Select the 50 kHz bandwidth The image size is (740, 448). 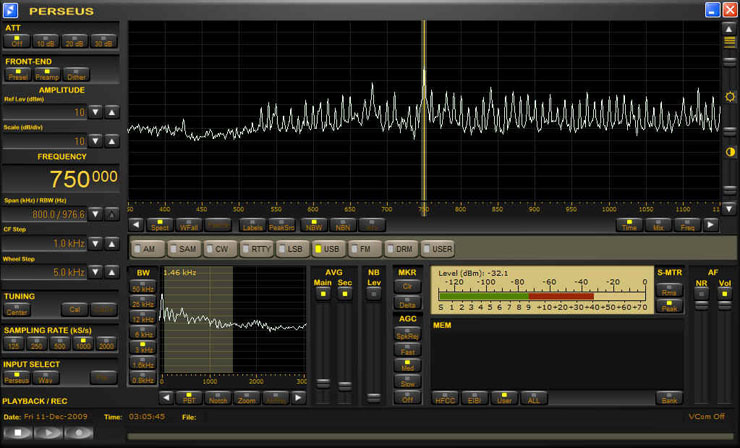click(143, 286)
